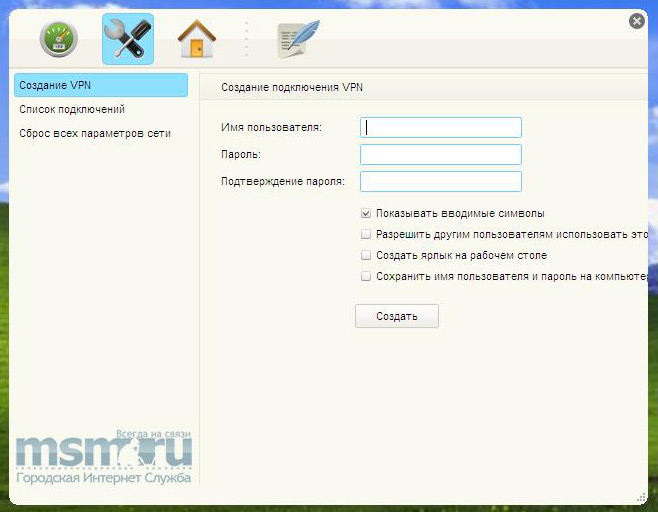Uncheck Показывать вводимые символы
658x512 pixels.
(366, 214)
